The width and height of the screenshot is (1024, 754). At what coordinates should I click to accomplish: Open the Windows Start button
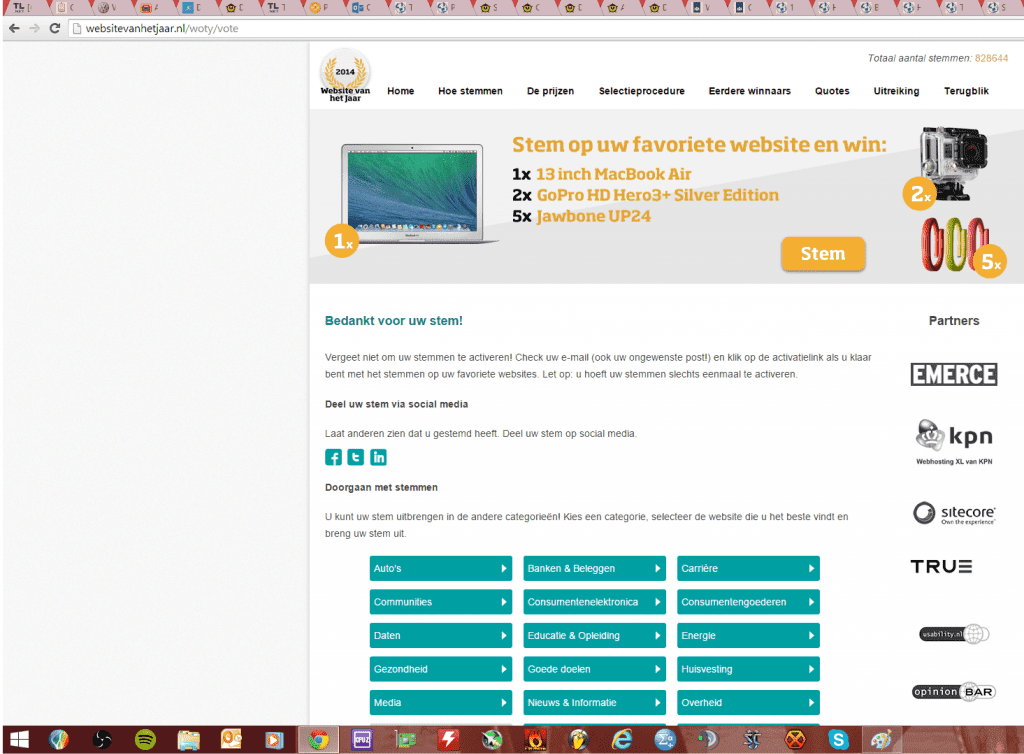click(20, 740)
